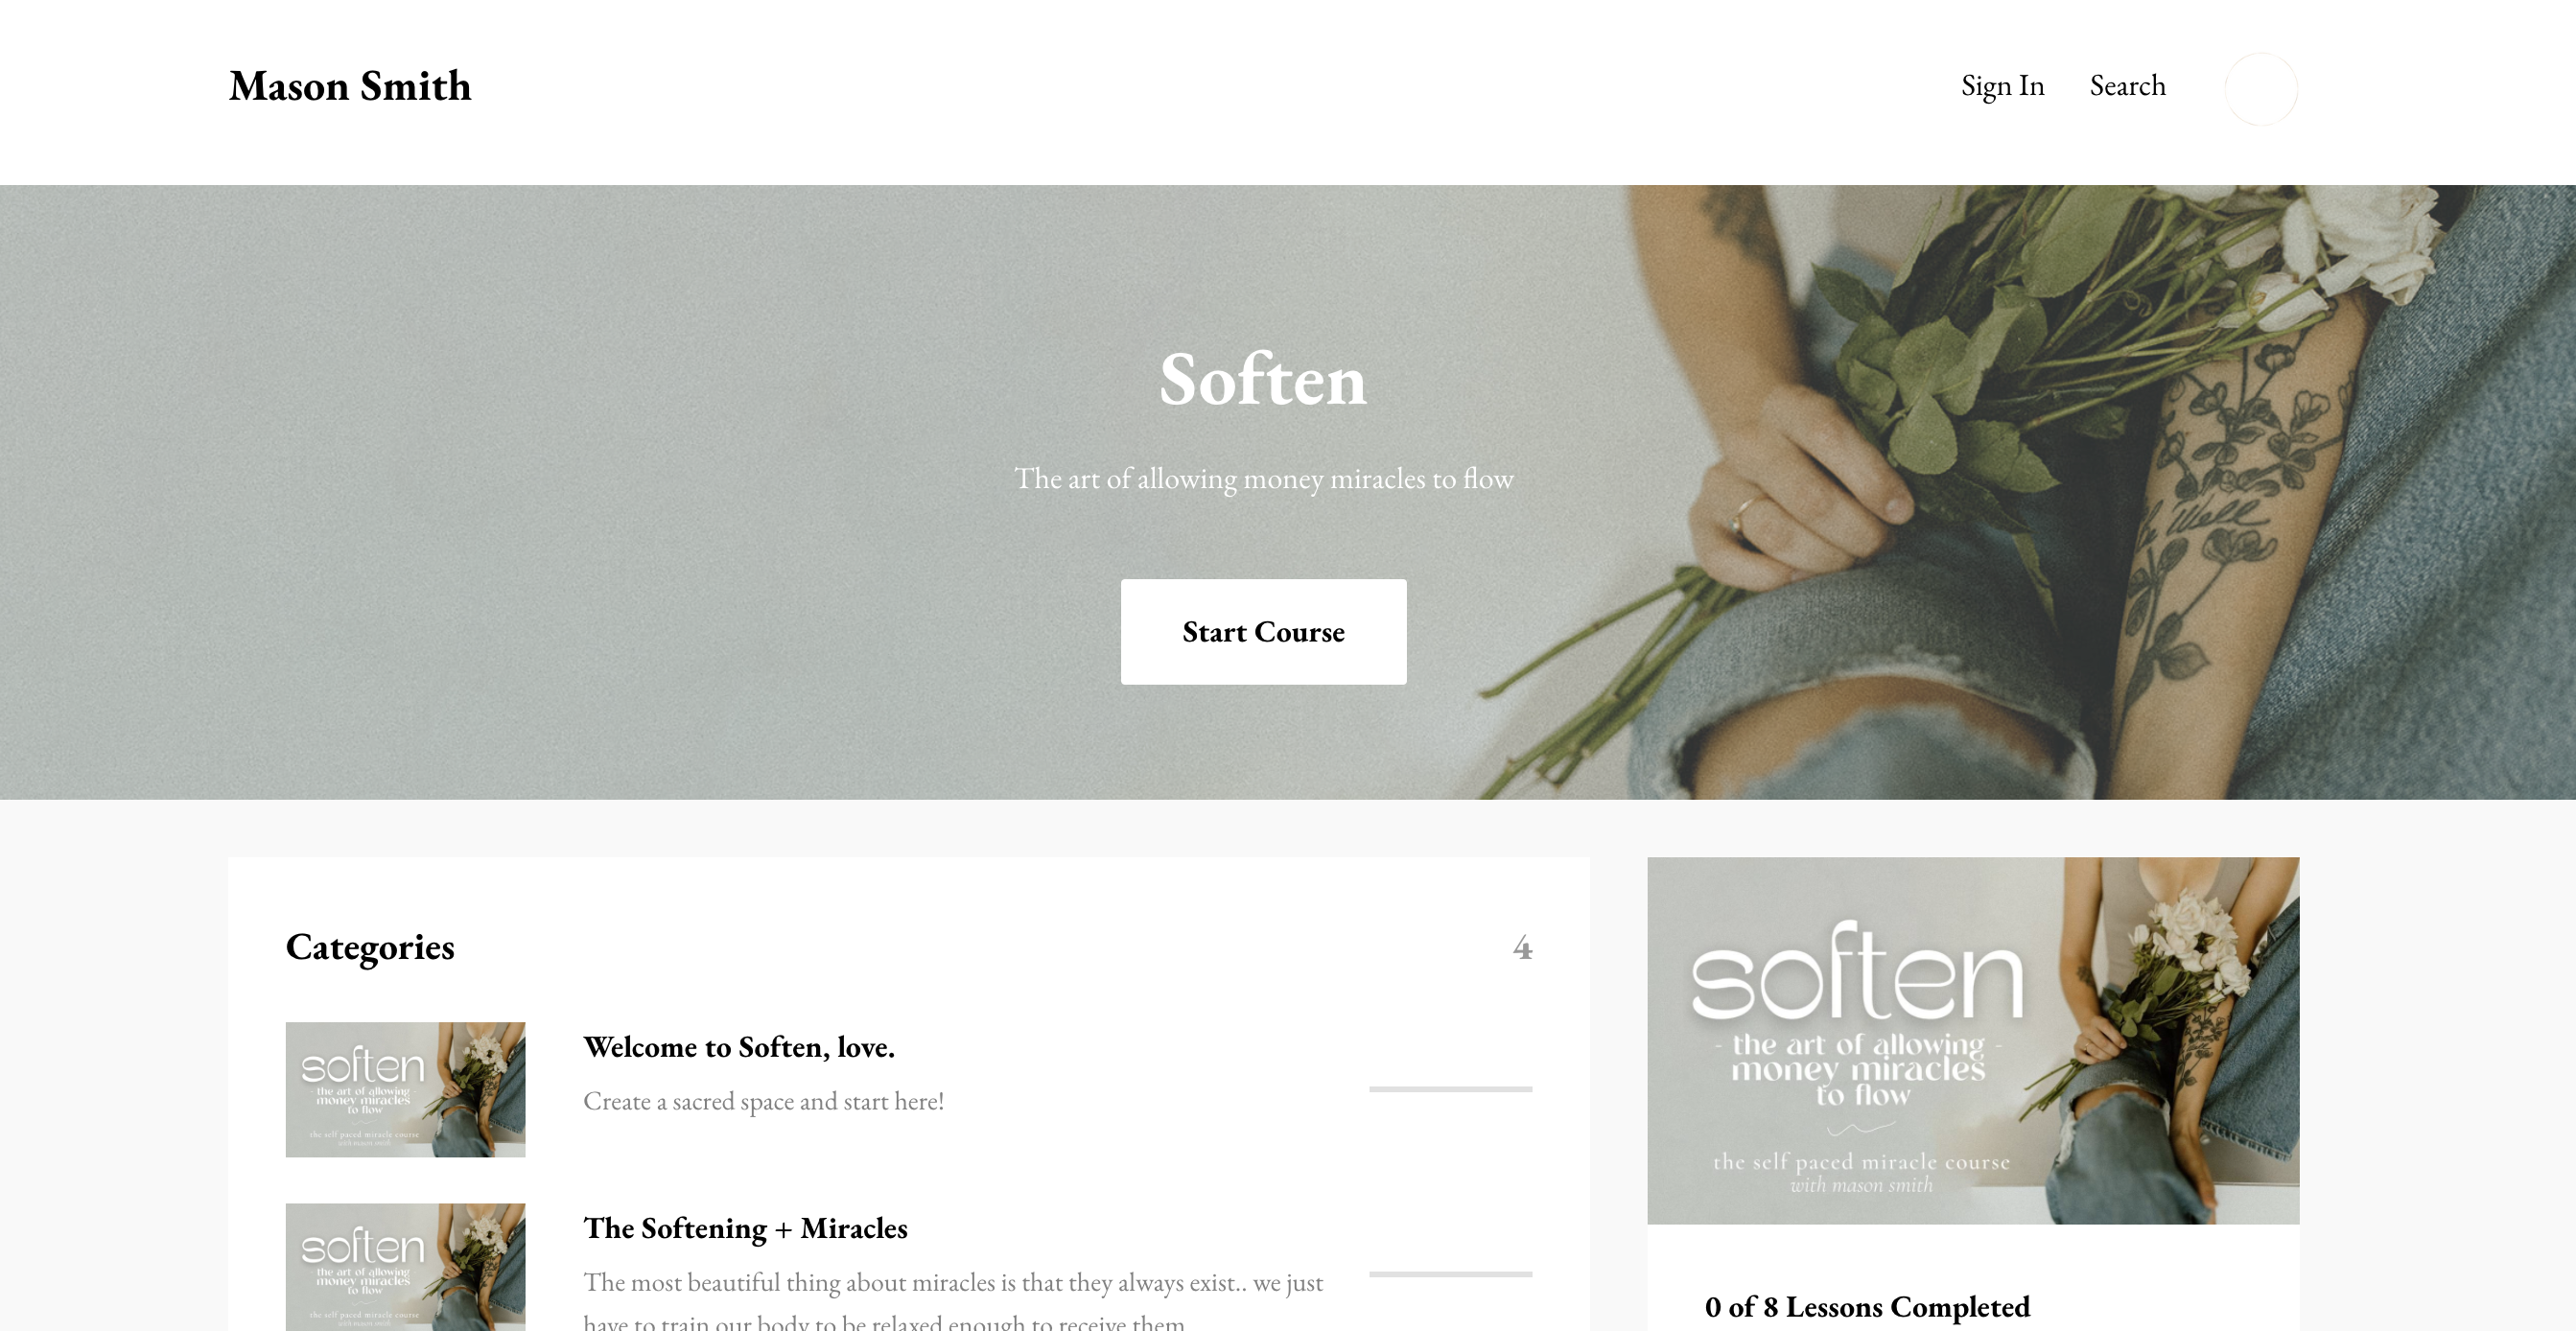Click the large Soften course cover image
This screenshot has height=1331, width=2576.
click(x=1972, y=1041)
